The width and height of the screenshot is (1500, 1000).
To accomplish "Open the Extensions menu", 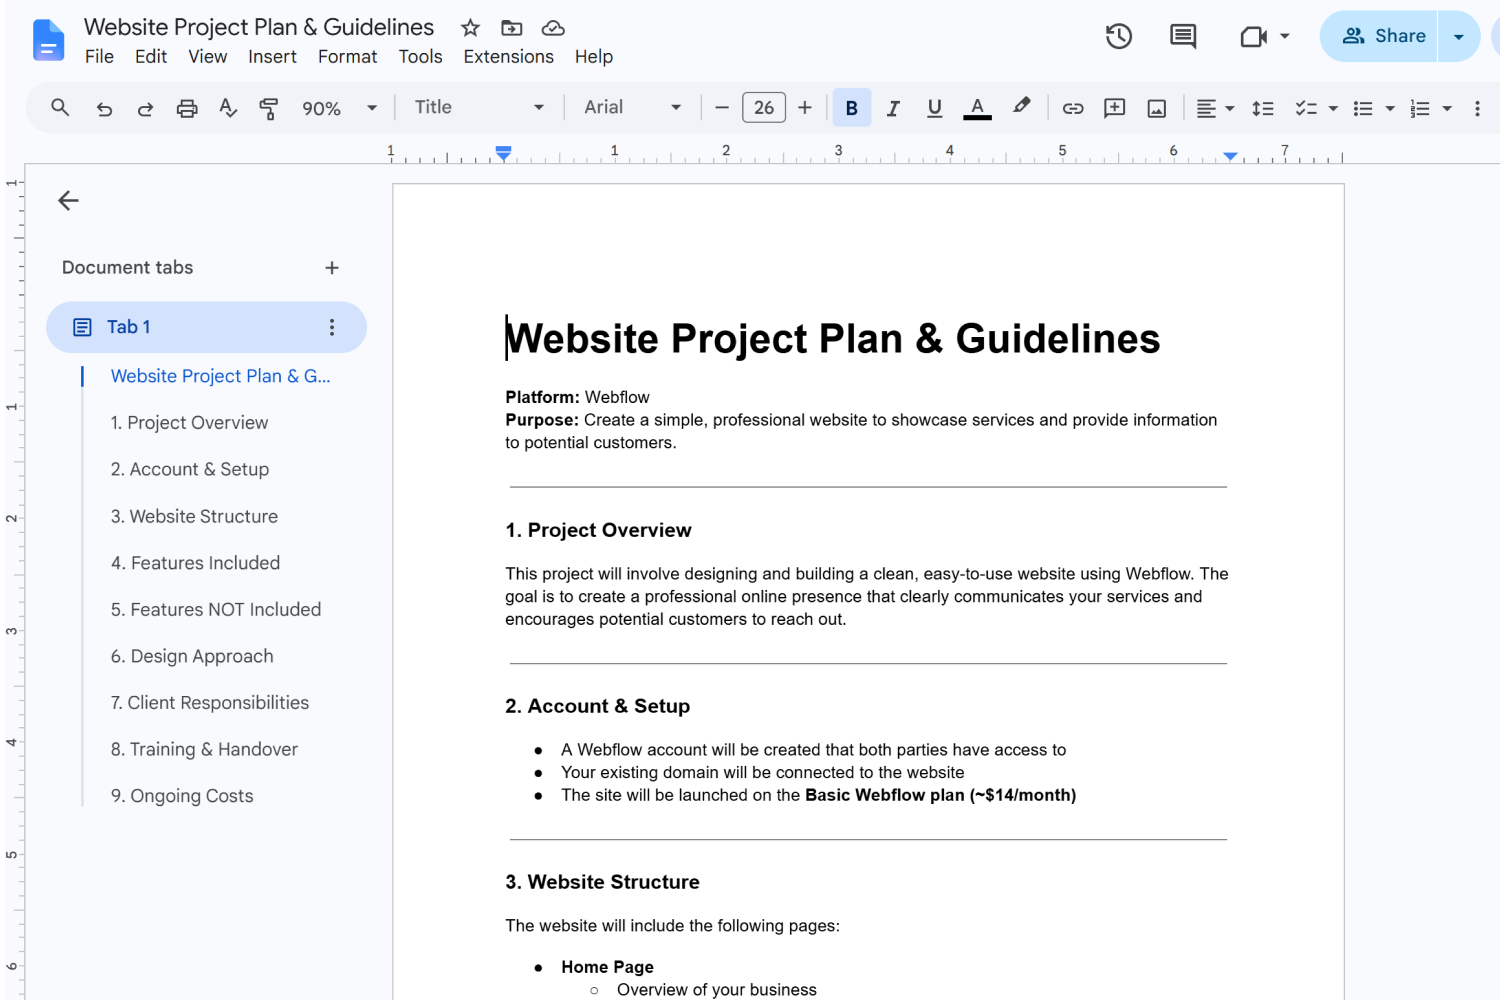I will [x=508, y=57].
